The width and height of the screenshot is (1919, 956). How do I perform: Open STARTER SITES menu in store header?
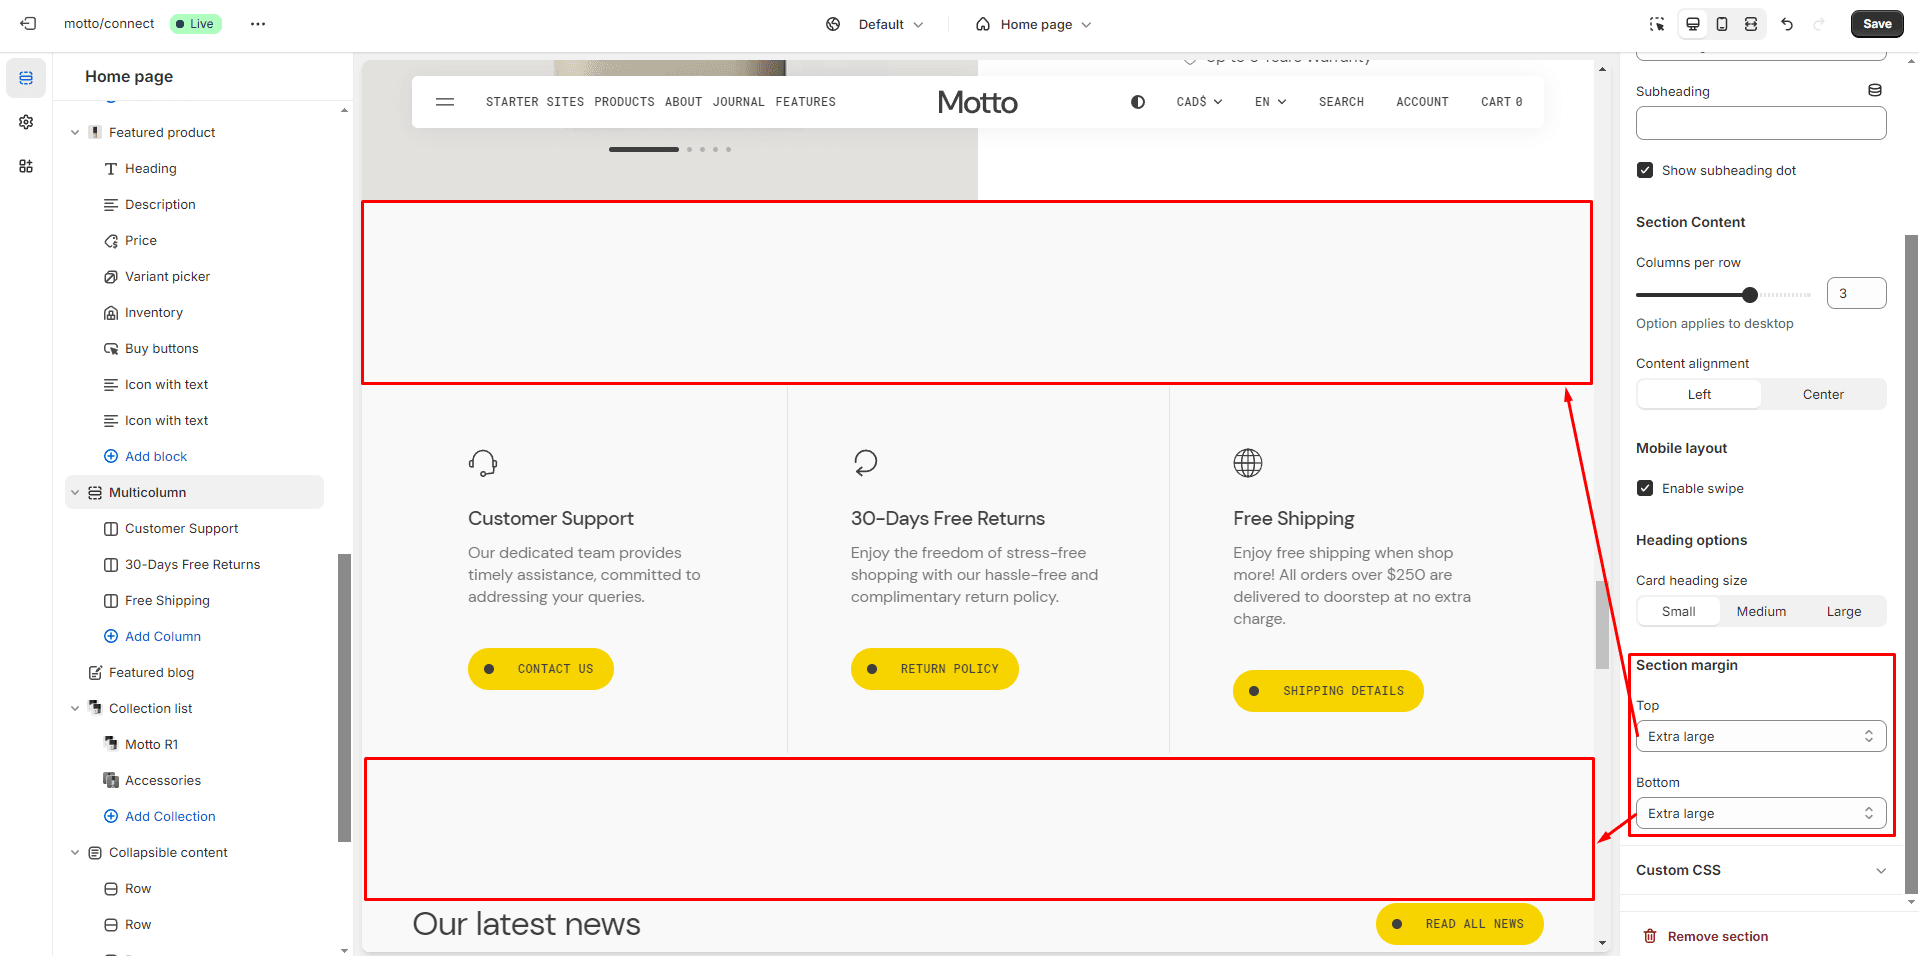coord(535,102)
